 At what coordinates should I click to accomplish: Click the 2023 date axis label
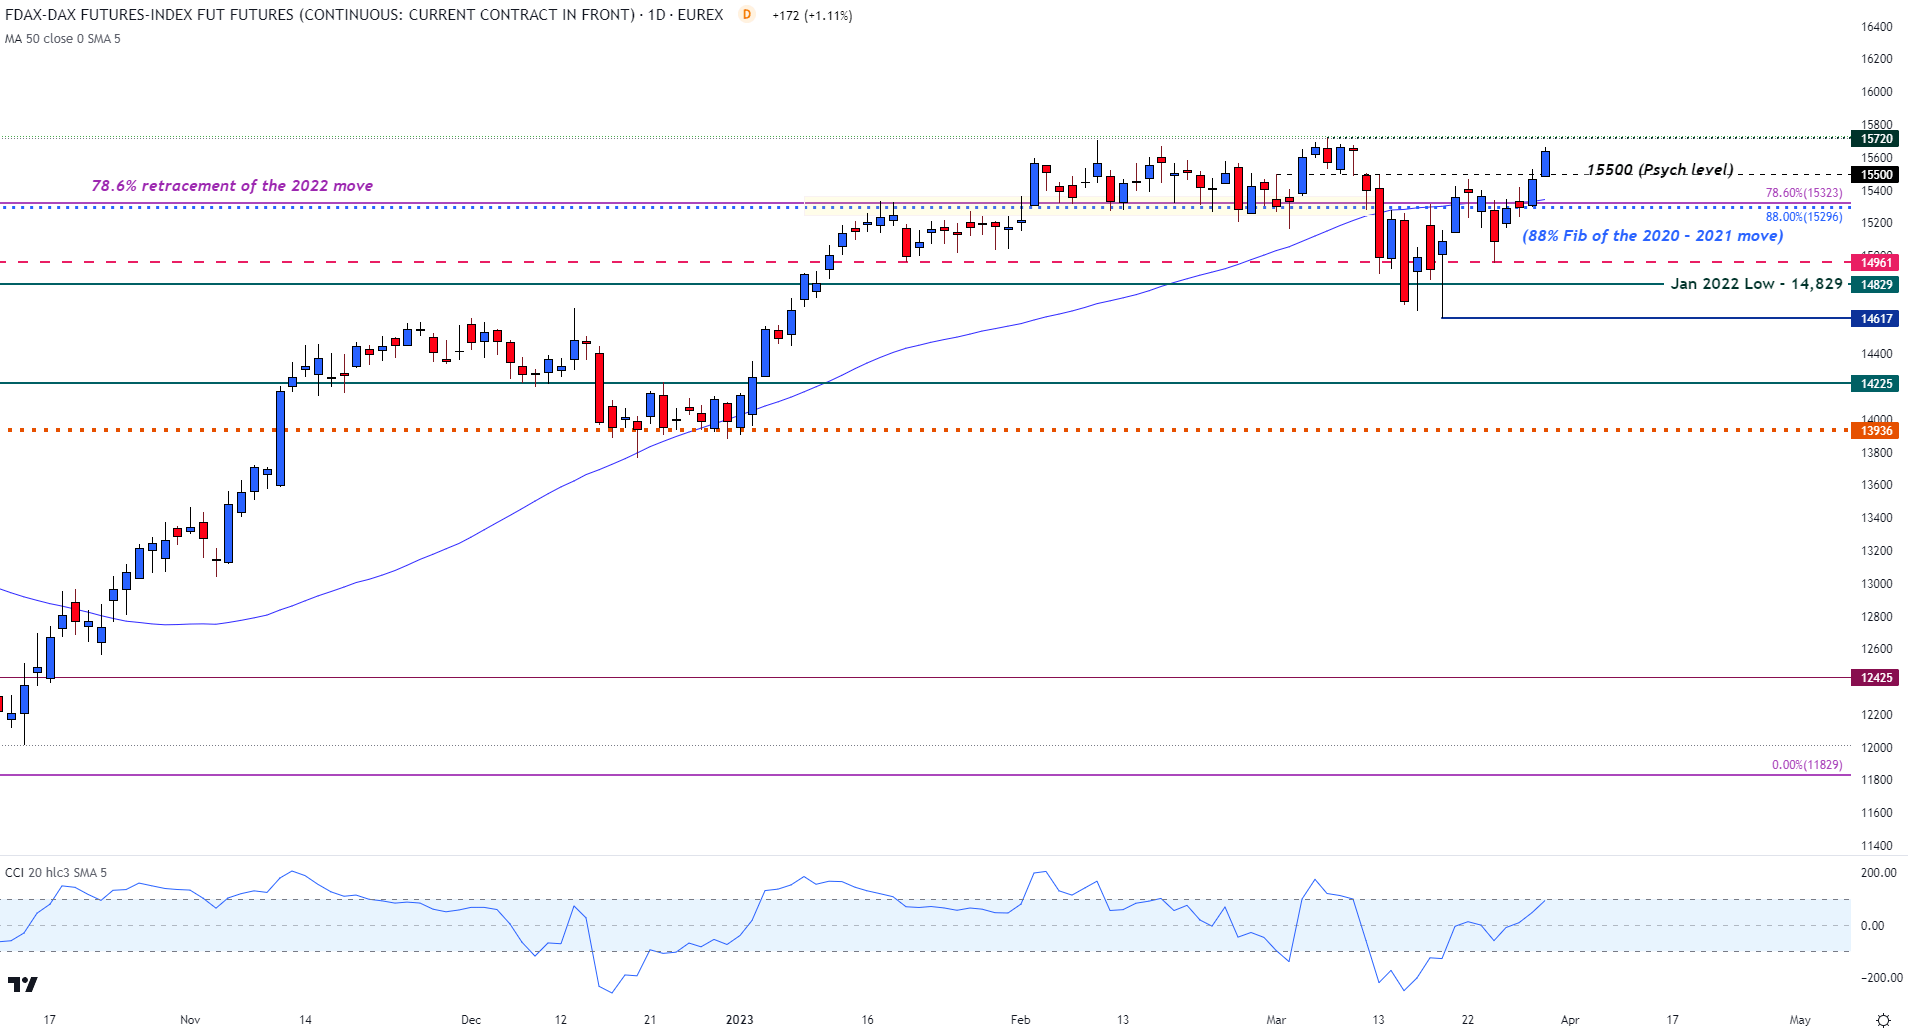pos(740,1020)
